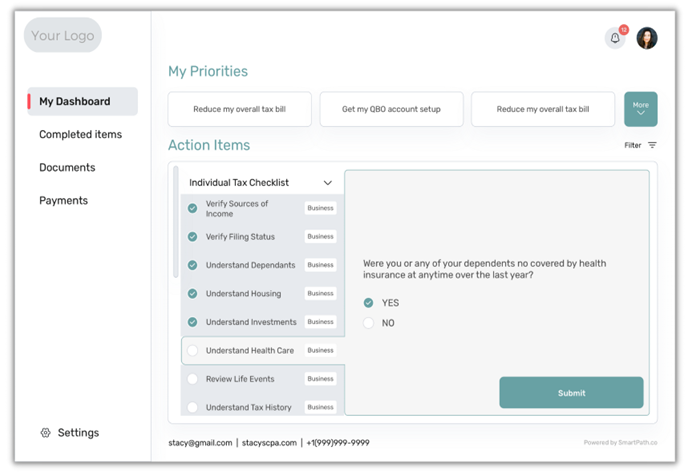Open the notifications bell icon
The image size is (689, 476).
[x=615, y=38]
